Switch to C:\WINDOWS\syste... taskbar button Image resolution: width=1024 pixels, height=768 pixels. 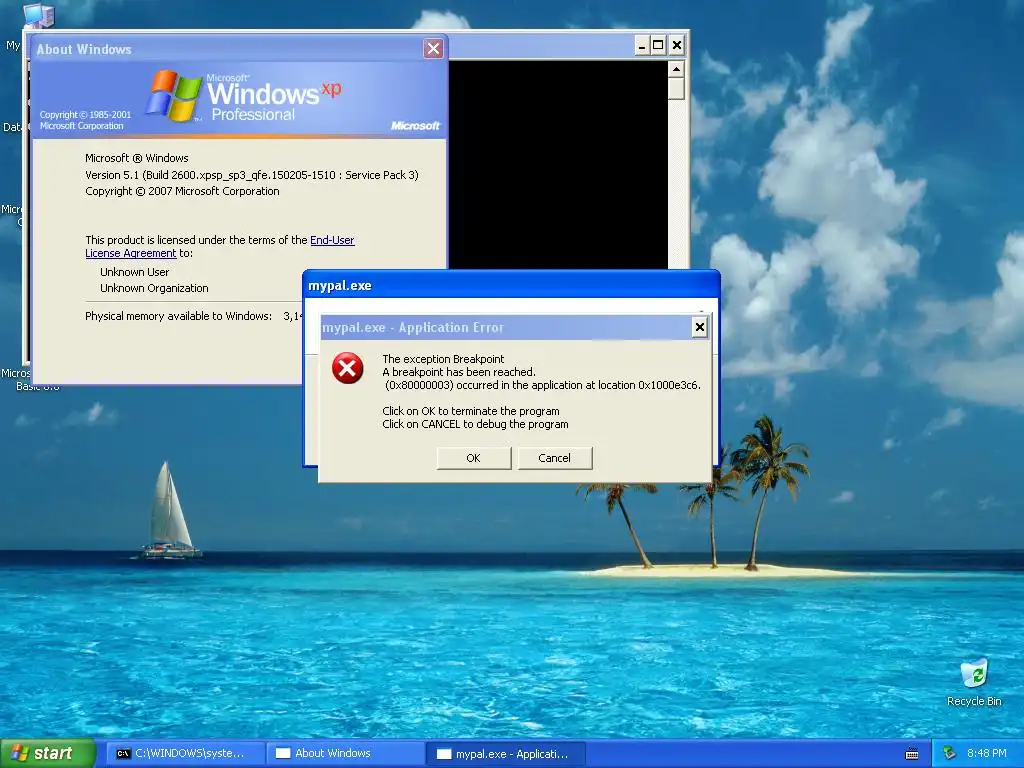click(185, 754)
